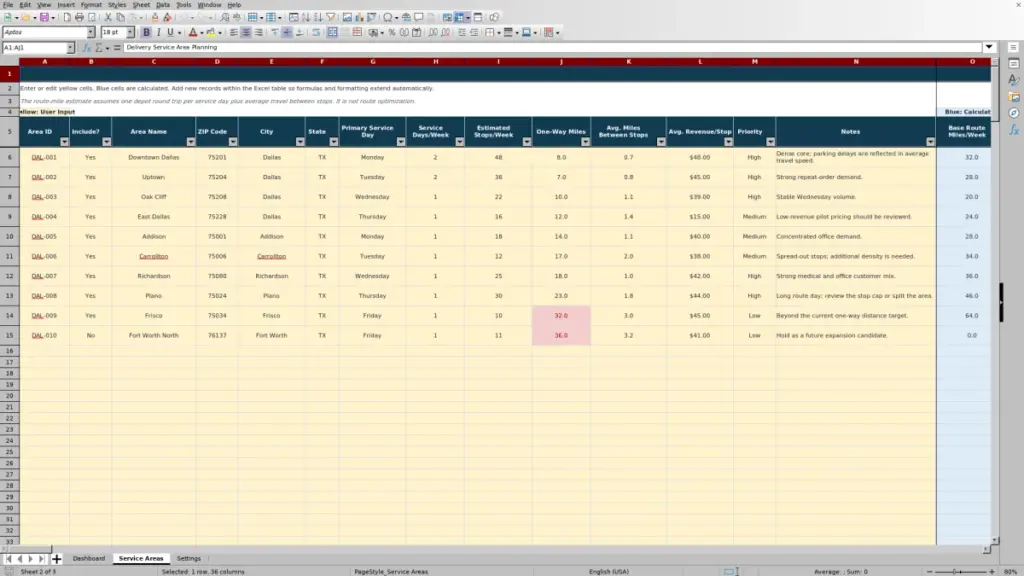Open the Tools menu
Viewport: 1024px width, 576px height.
click(184, 5)
